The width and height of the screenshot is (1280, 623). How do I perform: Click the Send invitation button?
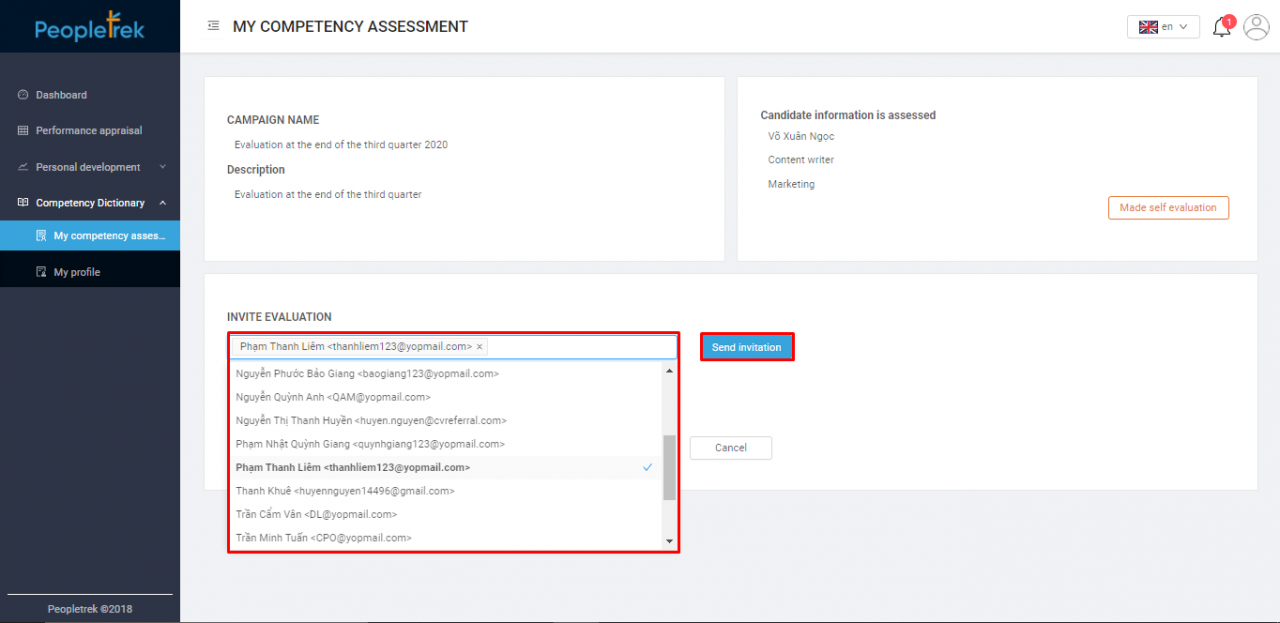(x=746, y=347)
